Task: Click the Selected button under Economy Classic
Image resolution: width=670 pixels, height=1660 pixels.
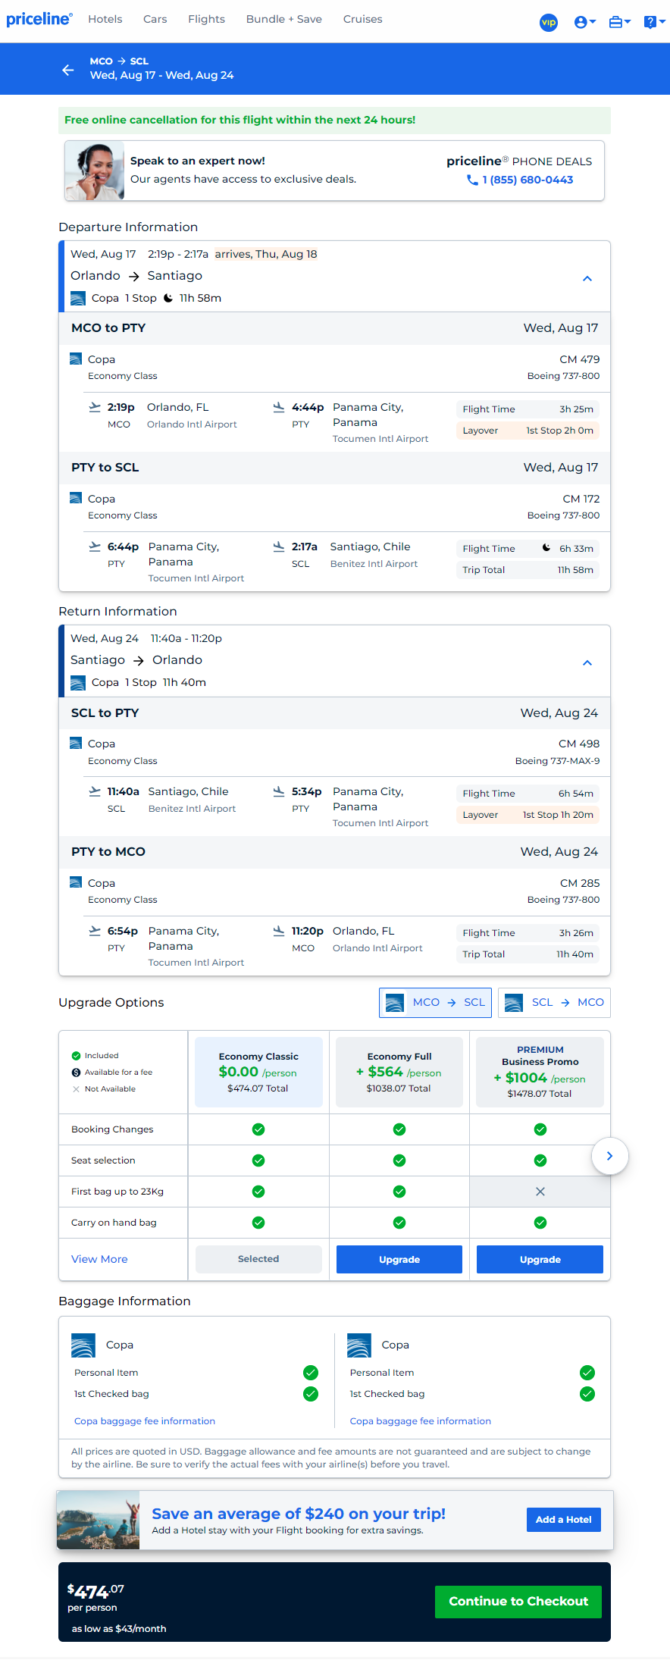Action: click(258, 1259)
